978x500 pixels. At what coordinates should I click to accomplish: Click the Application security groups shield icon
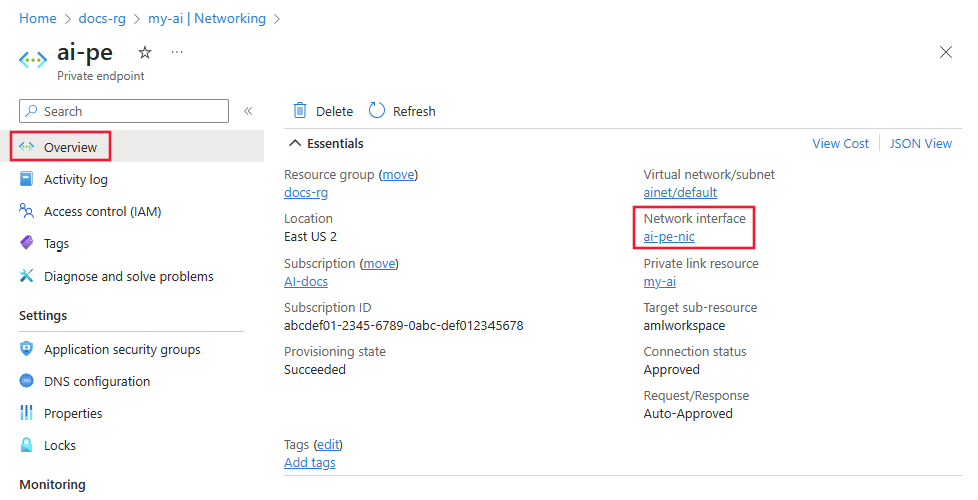pyautogui.click(x=26, y=349)
